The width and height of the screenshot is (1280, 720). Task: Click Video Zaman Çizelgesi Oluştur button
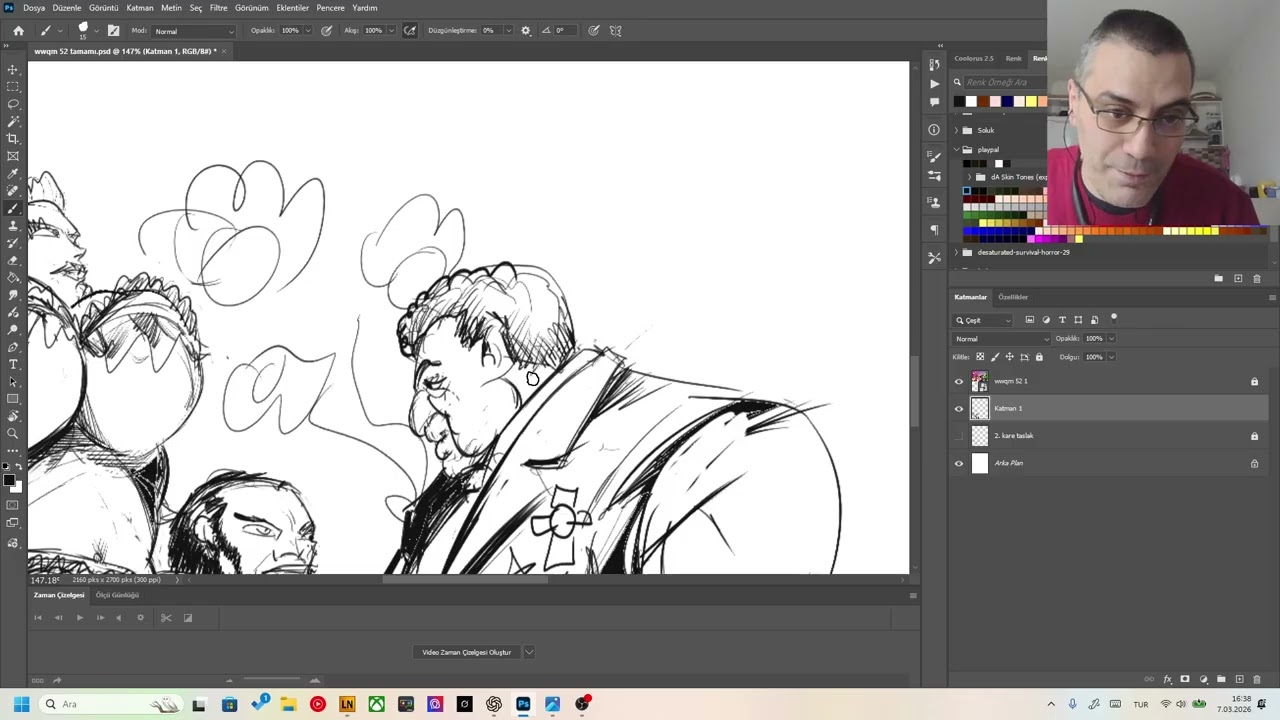coord(466,652)
